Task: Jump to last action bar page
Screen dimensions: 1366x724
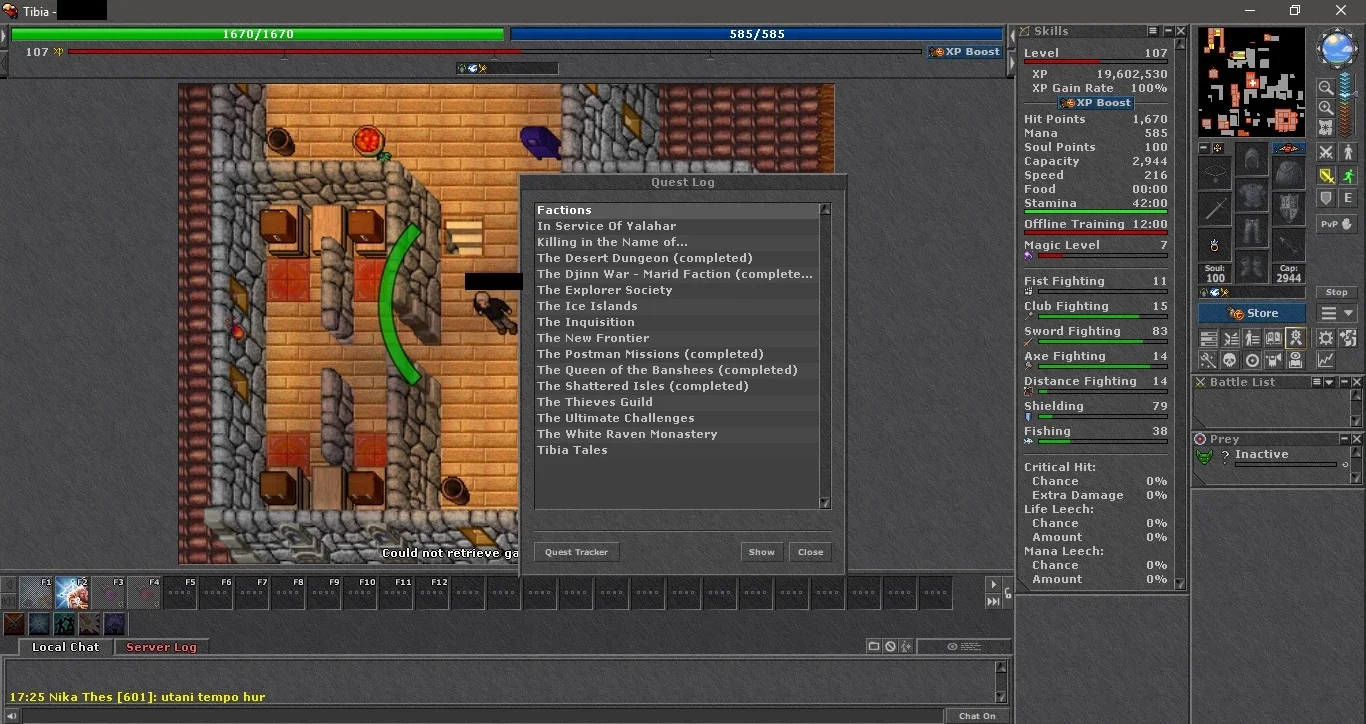Action: (993, 601)
